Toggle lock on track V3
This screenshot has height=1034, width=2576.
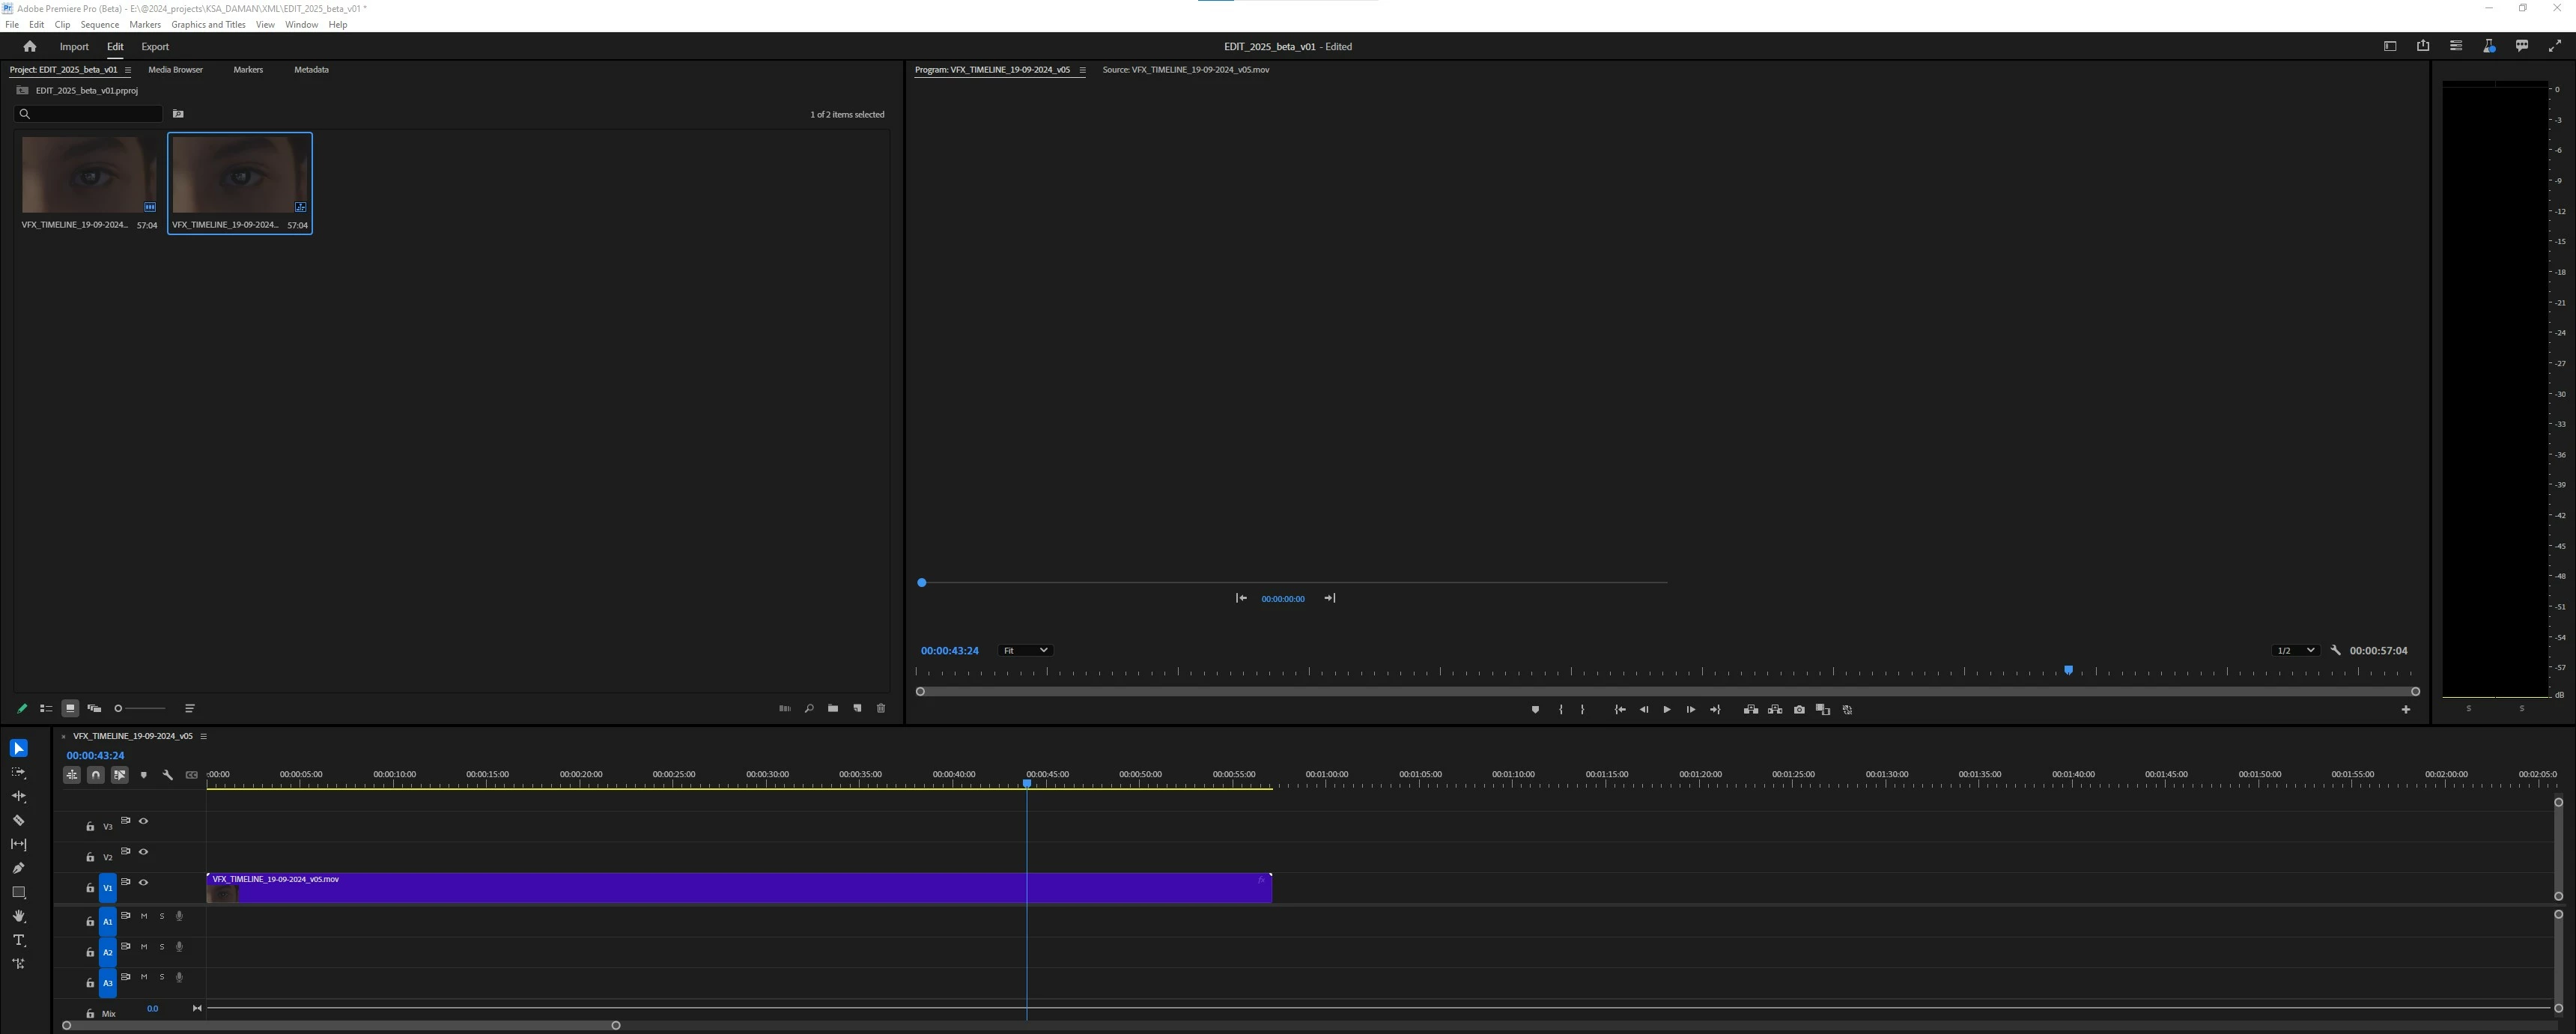pyautogui.click(x=90, y=827)
